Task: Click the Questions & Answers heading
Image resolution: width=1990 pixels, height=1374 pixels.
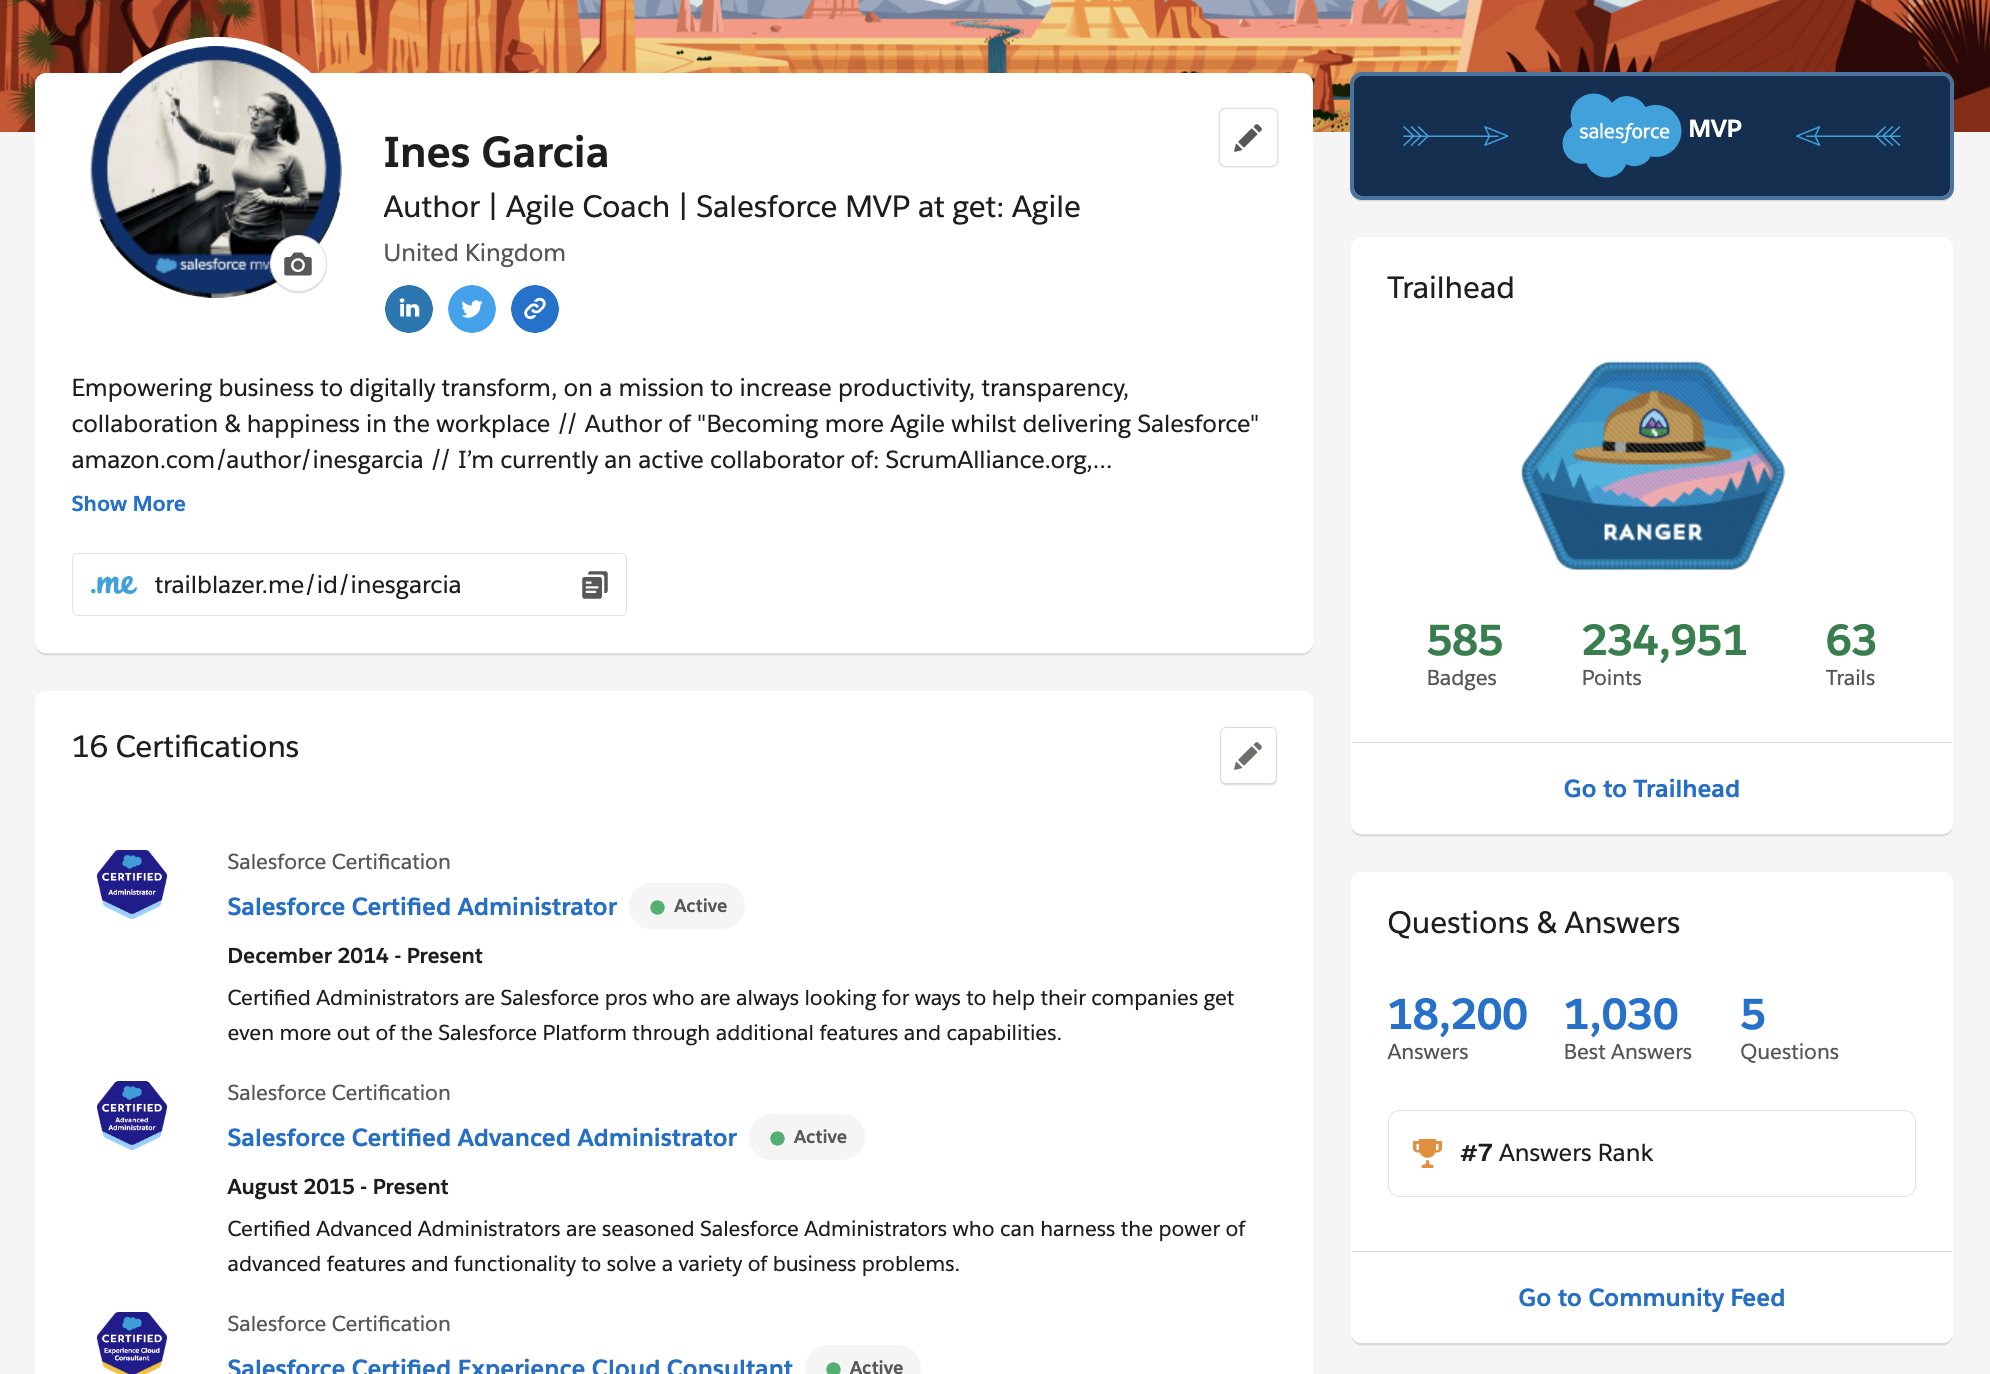Action: (1534, 923)
